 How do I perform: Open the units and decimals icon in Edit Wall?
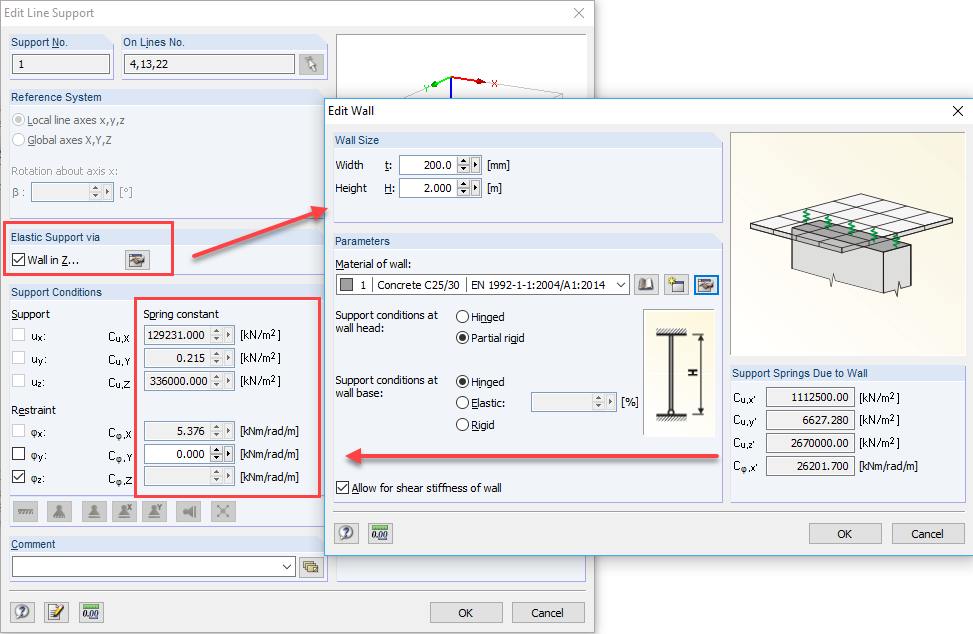[x=380, y=533]
